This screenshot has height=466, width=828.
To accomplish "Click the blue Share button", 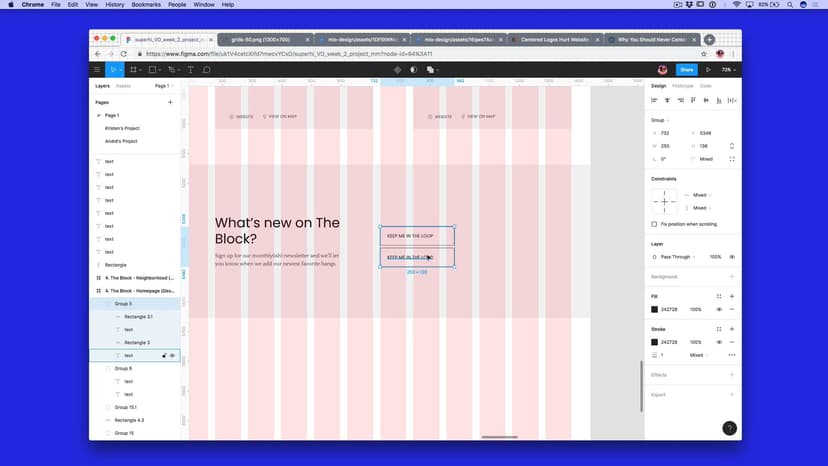I will pos(686,70).
